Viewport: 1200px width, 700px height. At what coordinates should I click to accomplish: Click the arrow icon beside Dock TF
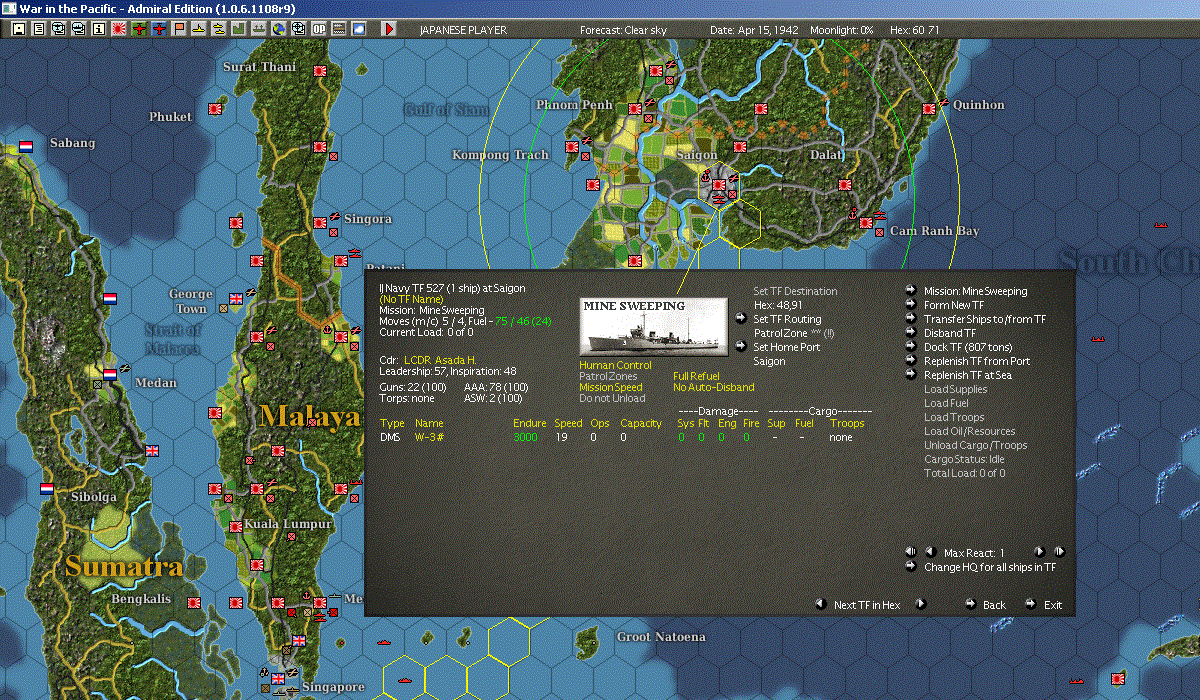[x=911, y=347]
